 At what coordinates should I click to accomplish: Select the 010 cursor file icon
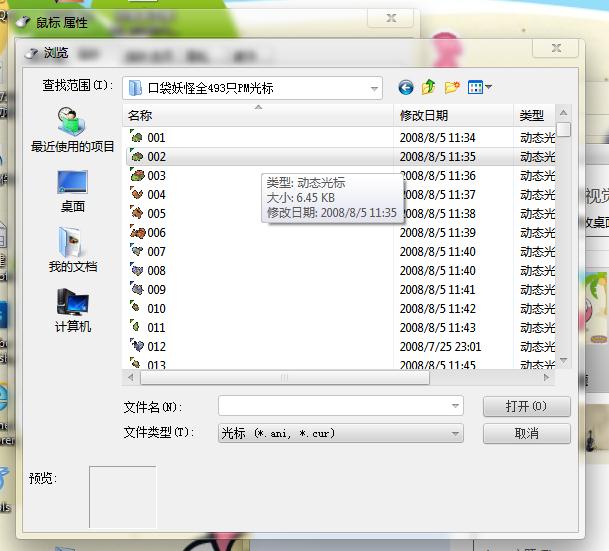pyautogui.click(x=136, y=308)
